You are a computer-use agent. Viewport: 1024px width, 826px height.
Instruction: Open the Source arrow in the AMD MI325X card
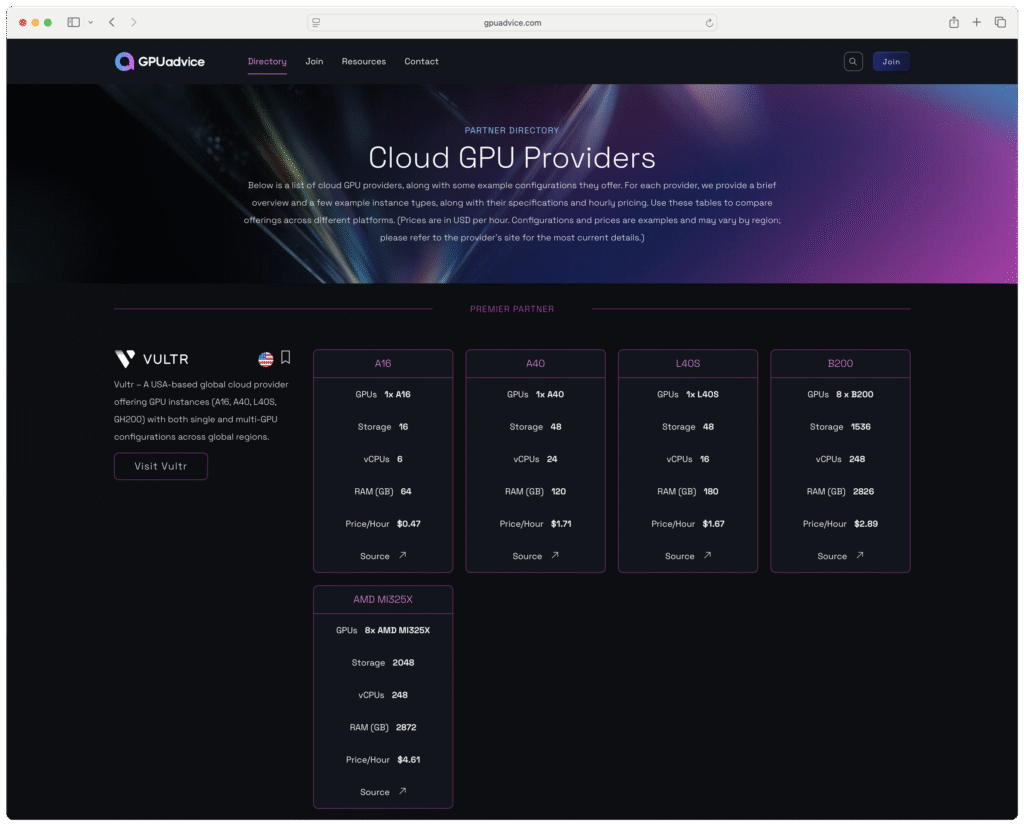(x=403, y=791)
